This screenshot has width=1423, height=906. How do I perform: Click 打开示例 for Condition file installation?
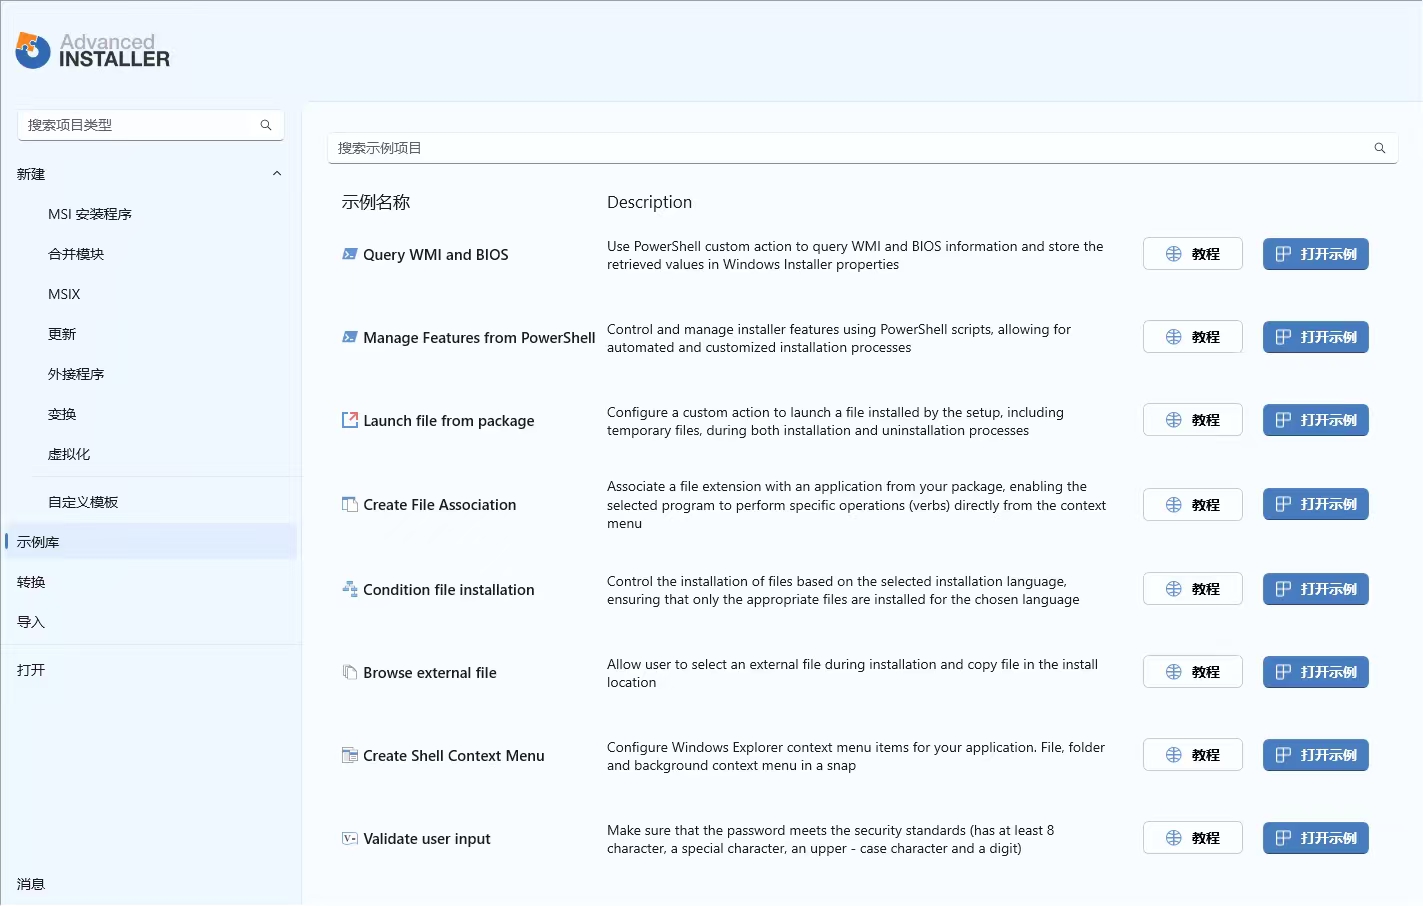tap(1316, 589)
